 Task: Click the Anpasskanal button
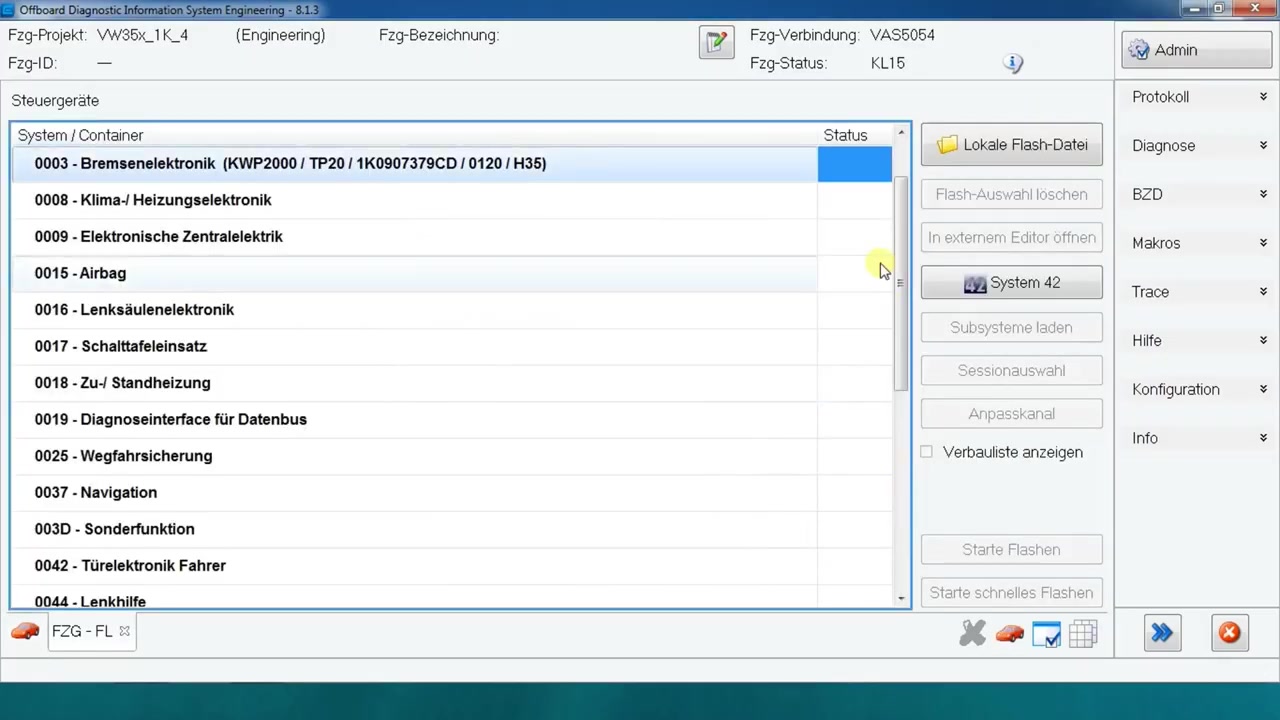tap(1012, 414)
